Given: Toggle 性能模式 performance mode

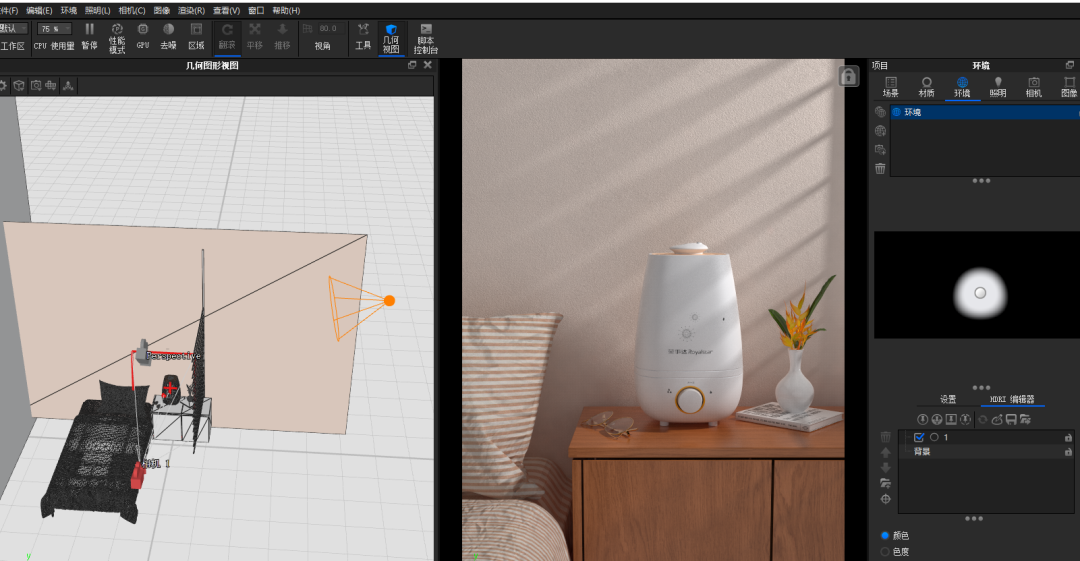Looking at the screenshot, I should [117, 38].
